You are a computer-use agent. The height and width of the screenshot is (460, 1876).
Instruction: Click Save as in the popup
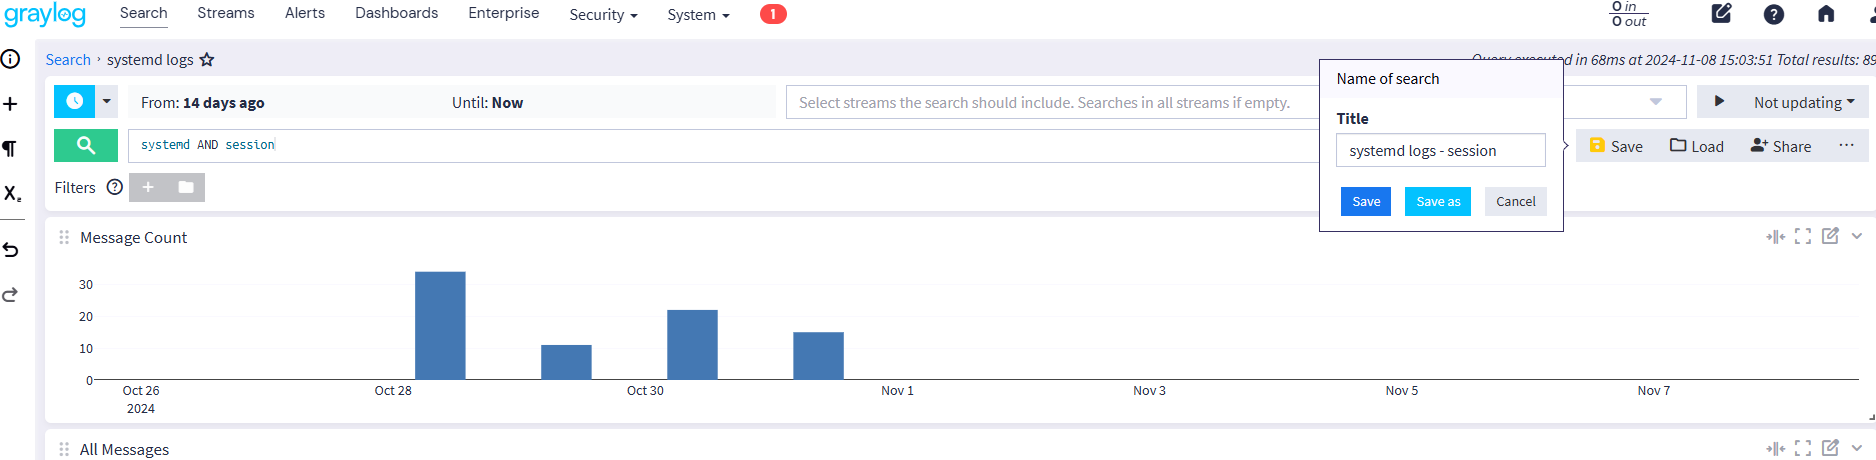tap(1437, 201)
